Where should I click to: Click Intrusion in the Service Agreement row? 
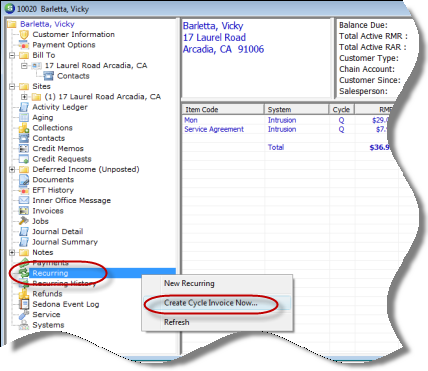[282, 129]
